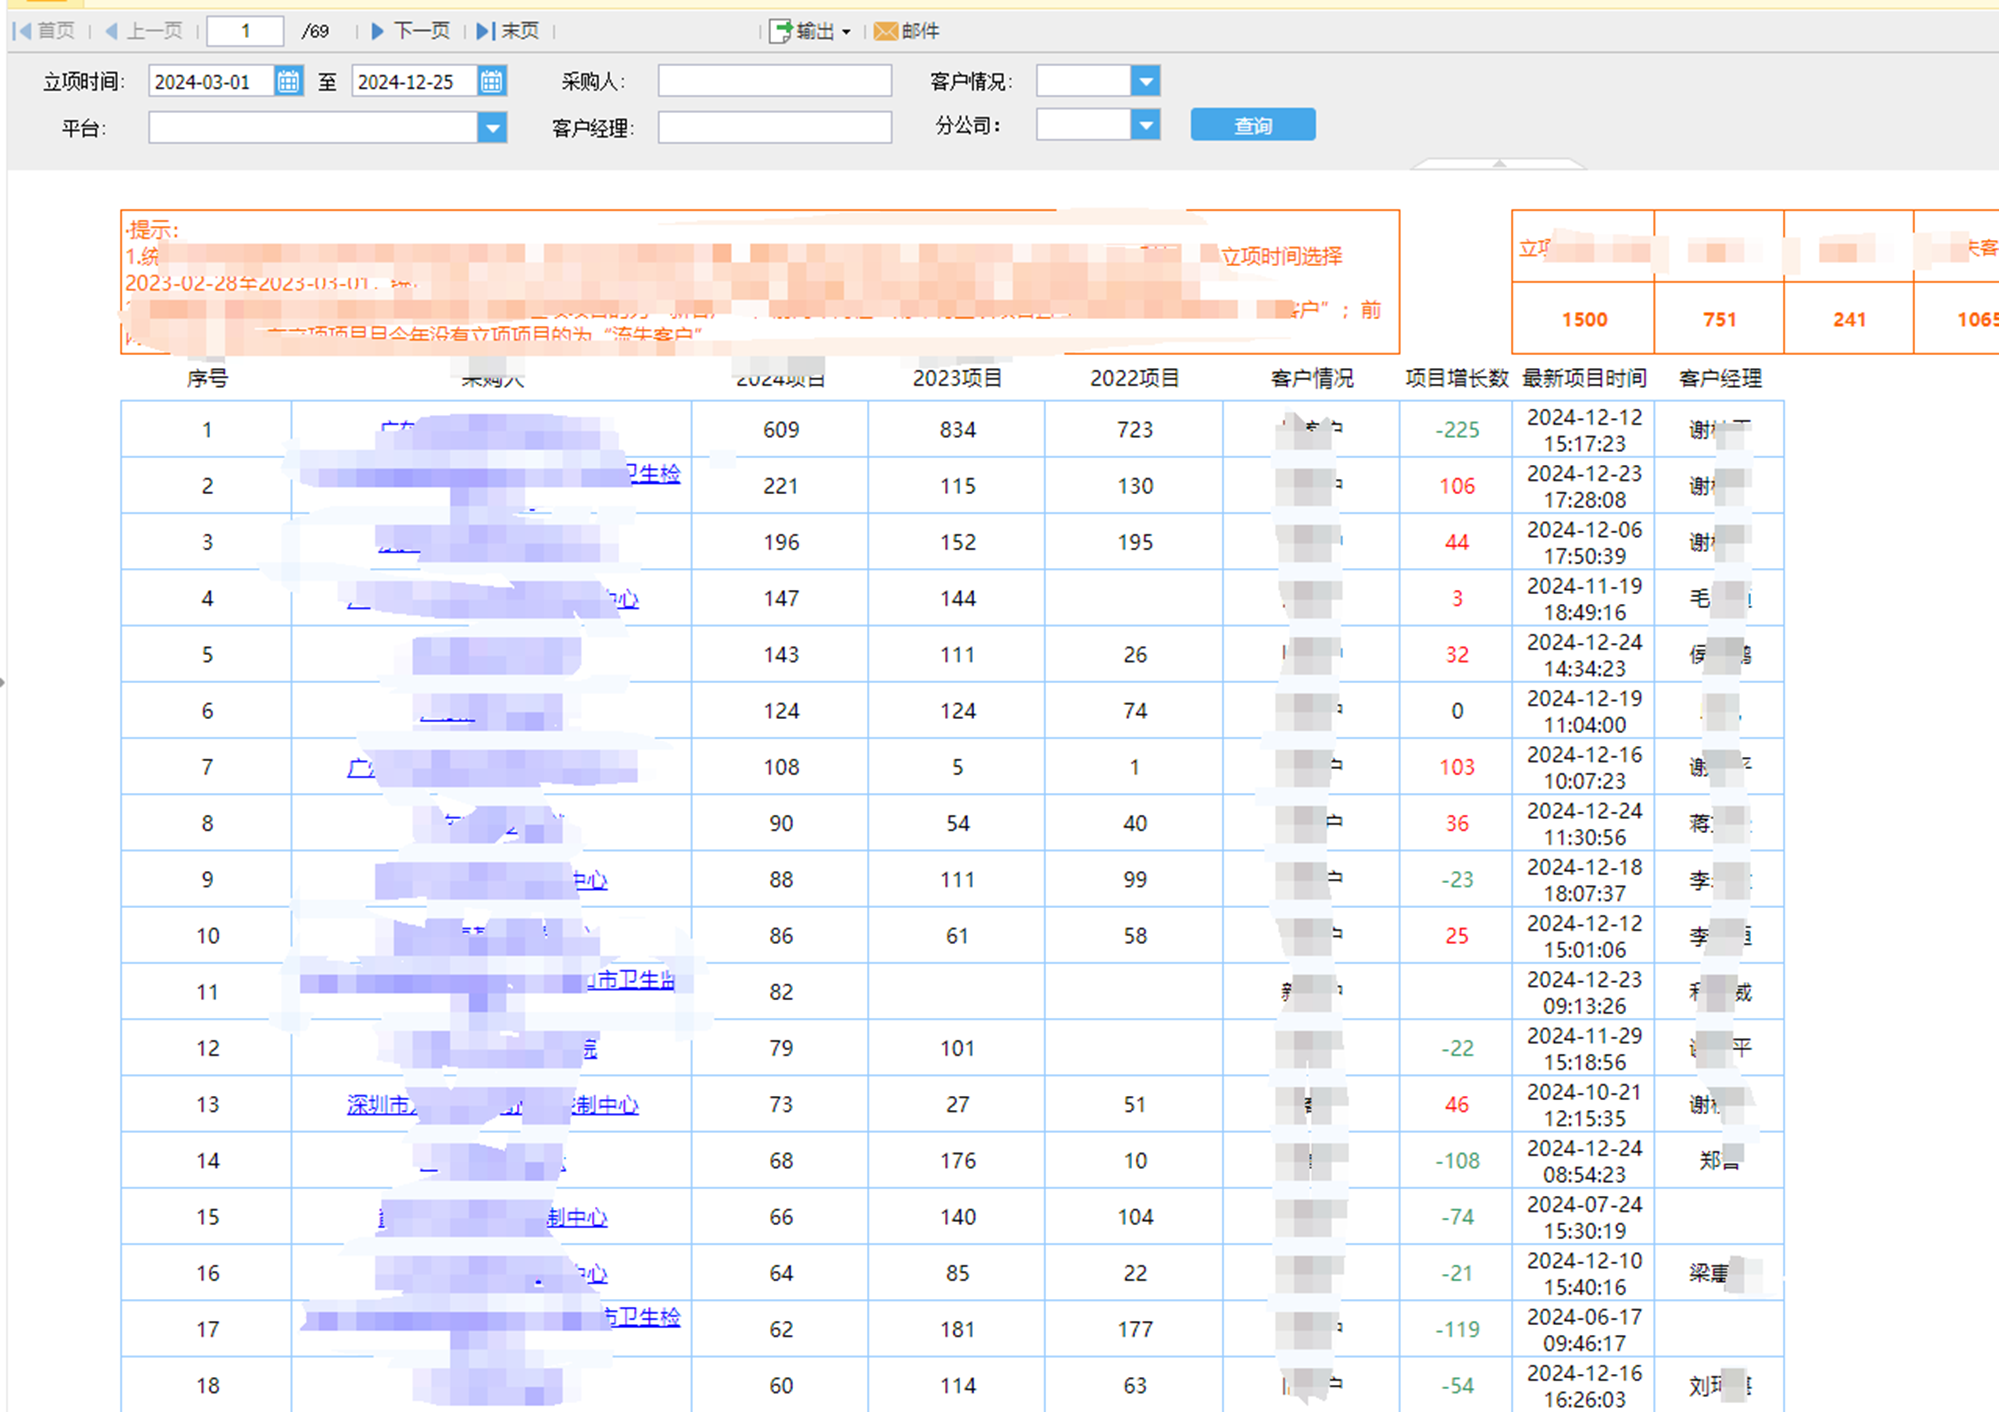The image size is (1999, 1412).
Task: Open end date calendar picker
Action: (491, 81)
